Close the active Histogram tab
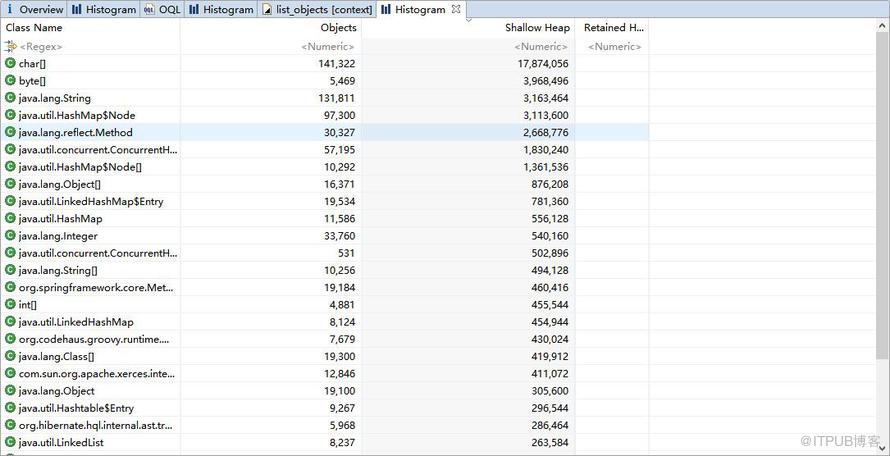This screenshot has height=456, width=890. point(456,9)
